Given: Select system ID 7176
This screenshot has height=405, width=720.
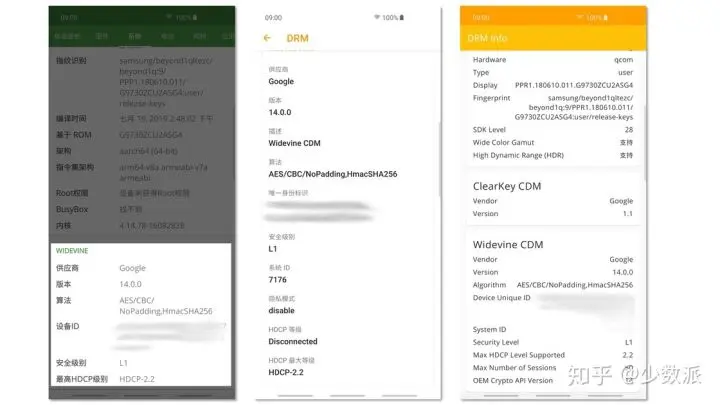Looking at the screenshot, I should [277, 280].
